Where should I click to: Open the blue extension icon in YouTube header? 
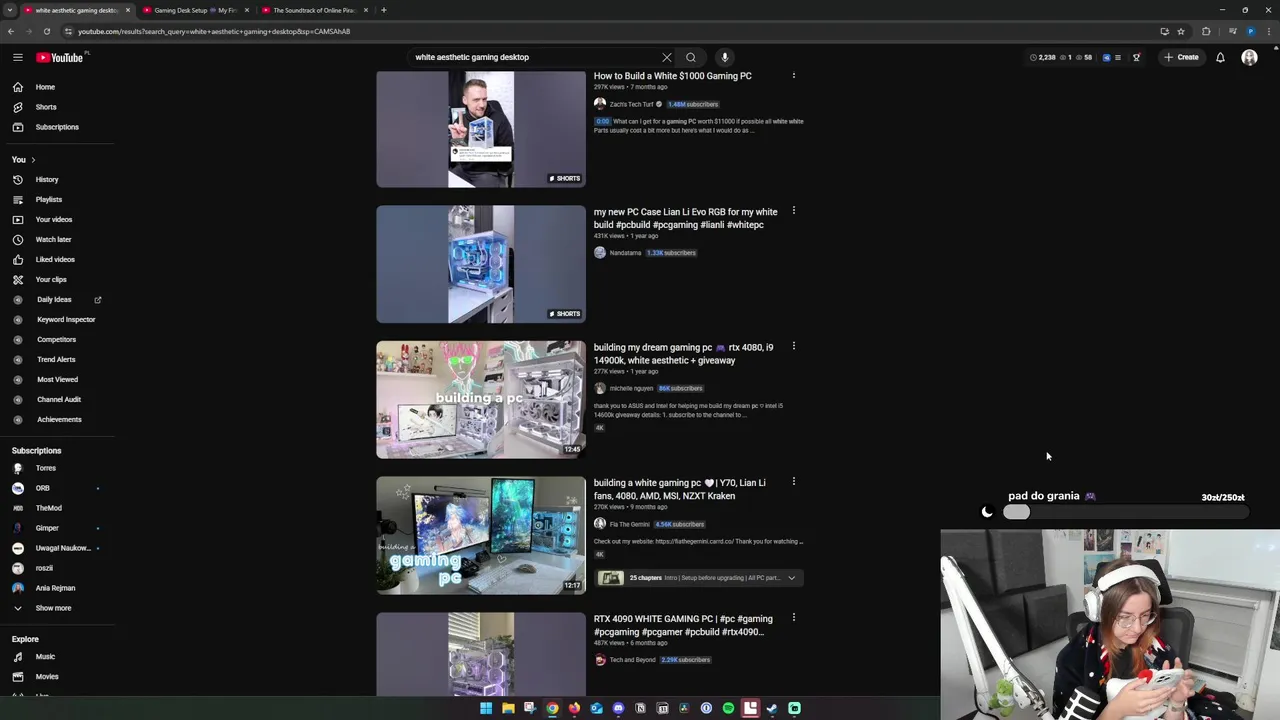click(x=1106, y=57)
